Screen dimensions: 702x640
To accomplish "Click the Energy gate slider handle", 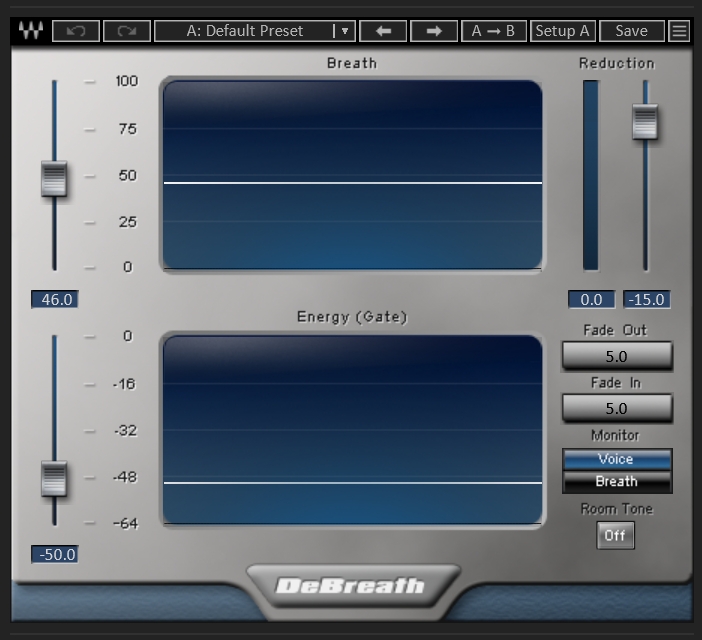I will click(x=54, y=479).
